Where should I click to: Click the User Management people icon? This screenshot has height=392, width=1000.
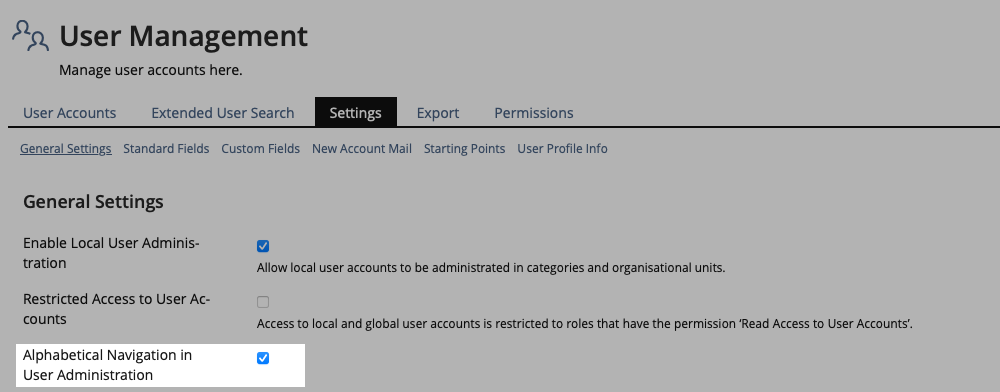pyautogui.click(x=30, y=36)
